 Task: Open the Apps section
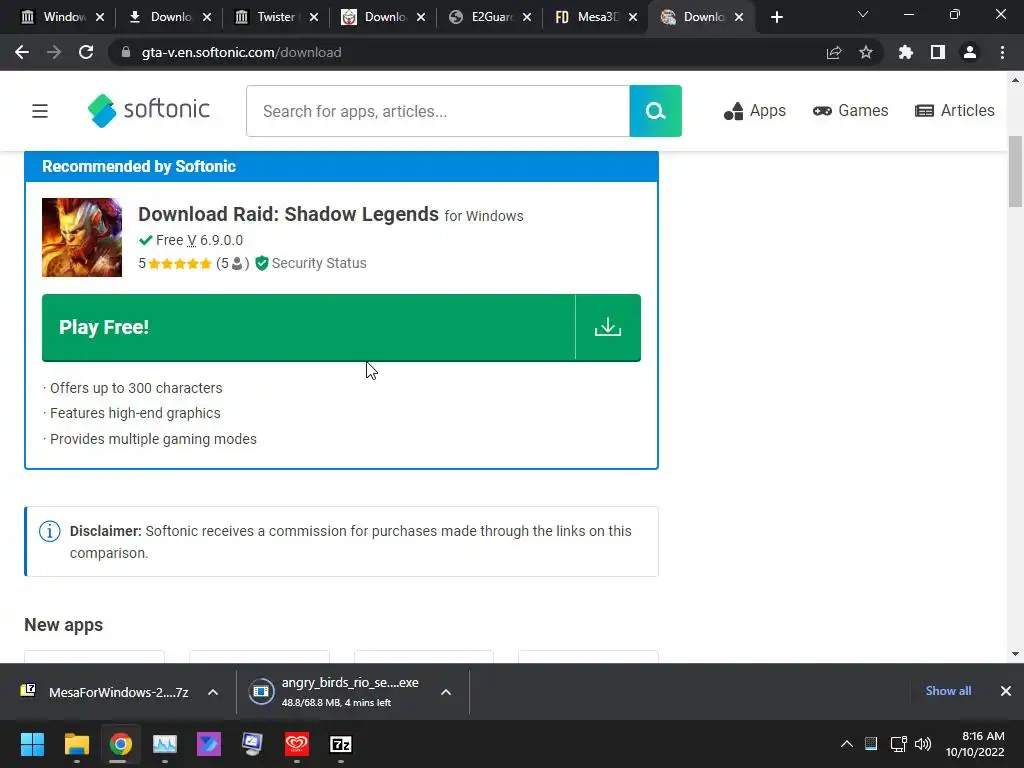[754, 111]
